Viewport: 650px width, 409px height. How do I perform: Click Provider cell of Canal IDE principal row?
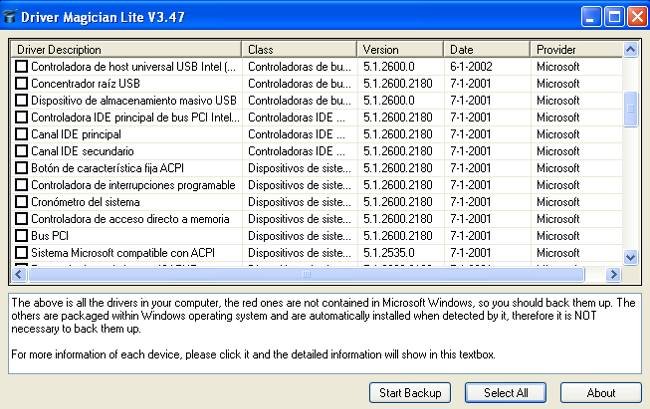tap(558, 134)
